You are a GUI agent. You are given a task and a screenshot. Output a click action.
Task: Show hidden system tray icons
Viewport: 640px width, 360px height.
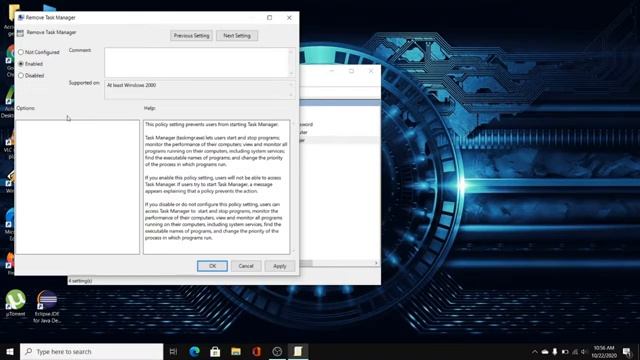535,352
